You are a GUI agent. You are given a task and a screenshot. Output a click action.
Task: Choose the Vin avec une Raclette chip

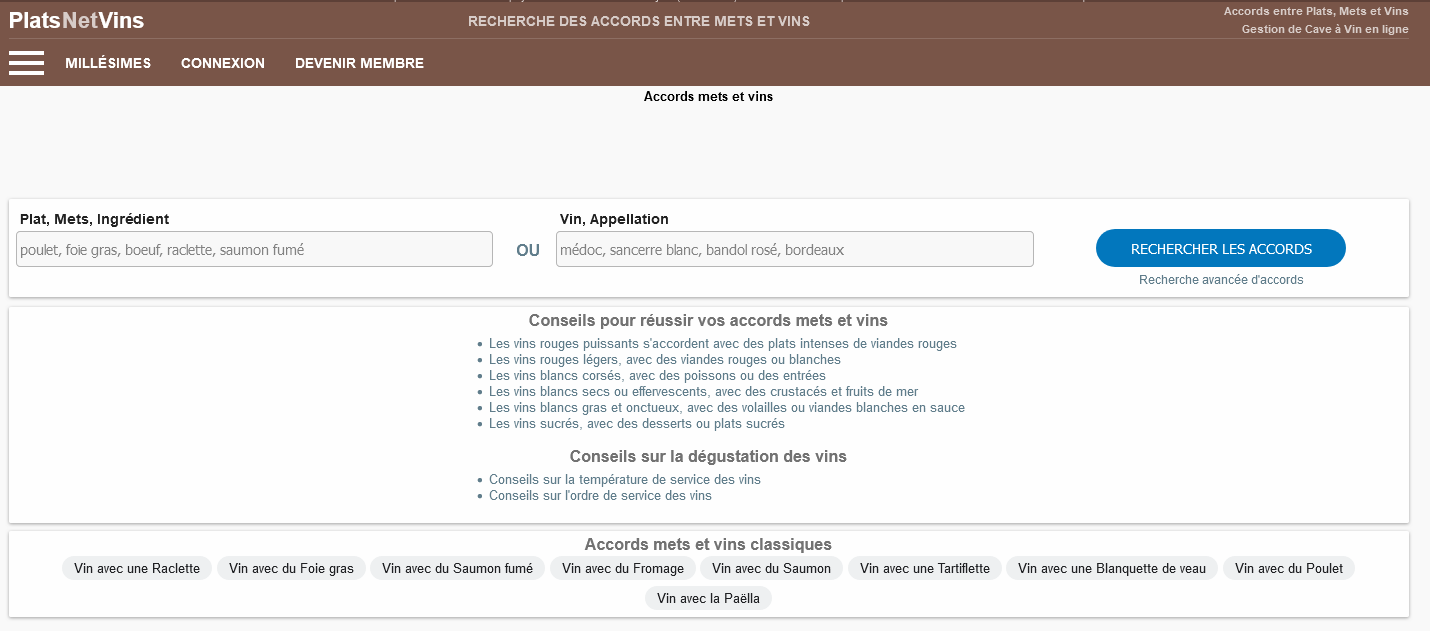click(137, 568)
